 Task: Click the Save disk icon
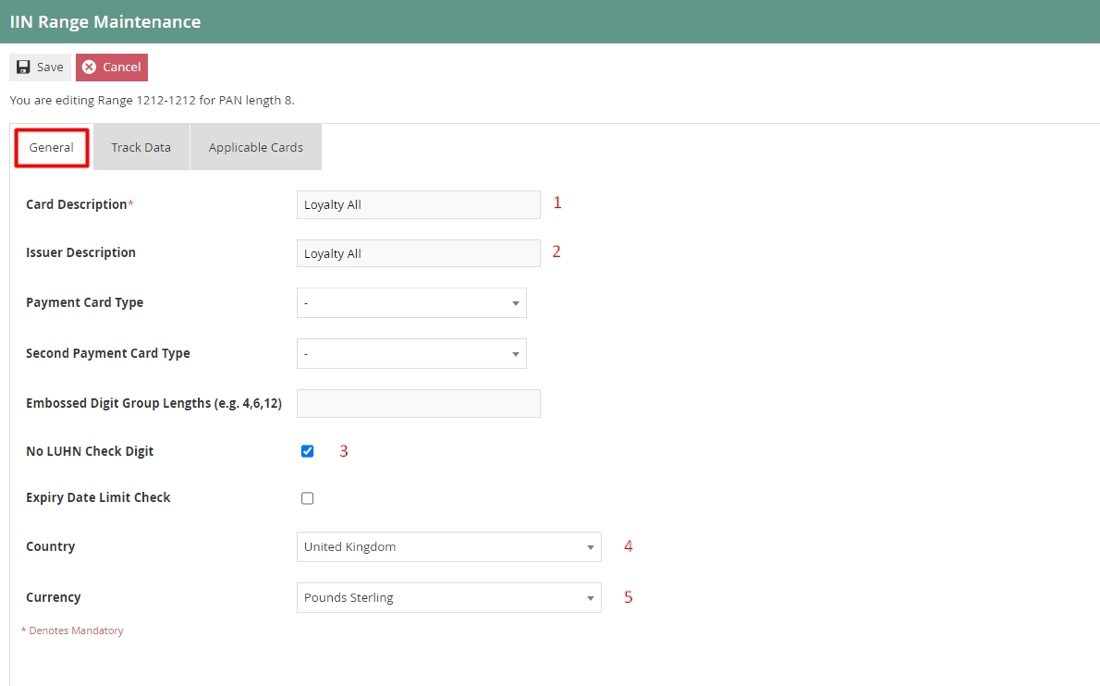23,66
